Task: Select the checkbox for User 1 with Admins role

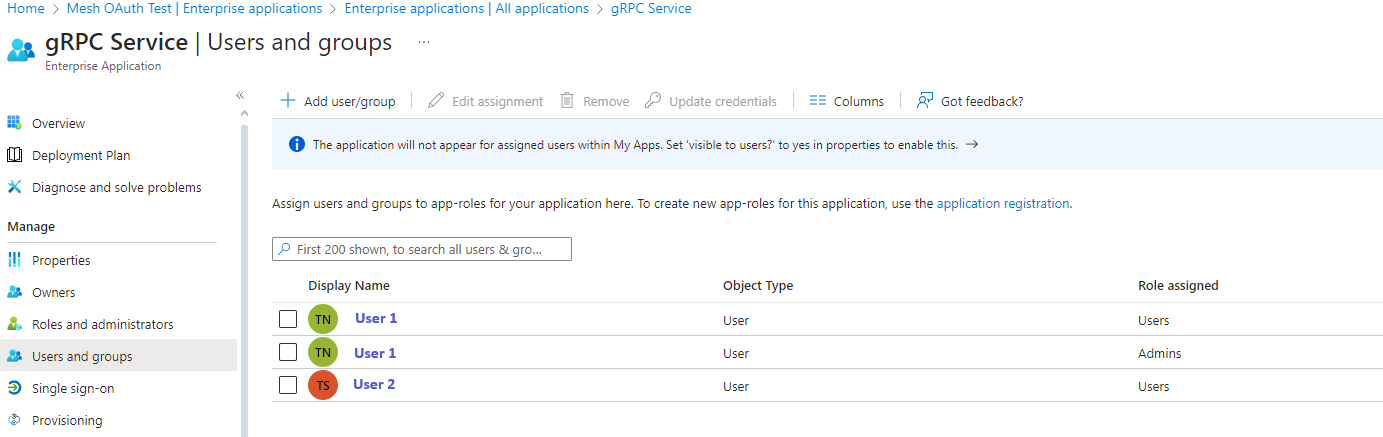Action: pyautogui.click(x=288, y=352)
